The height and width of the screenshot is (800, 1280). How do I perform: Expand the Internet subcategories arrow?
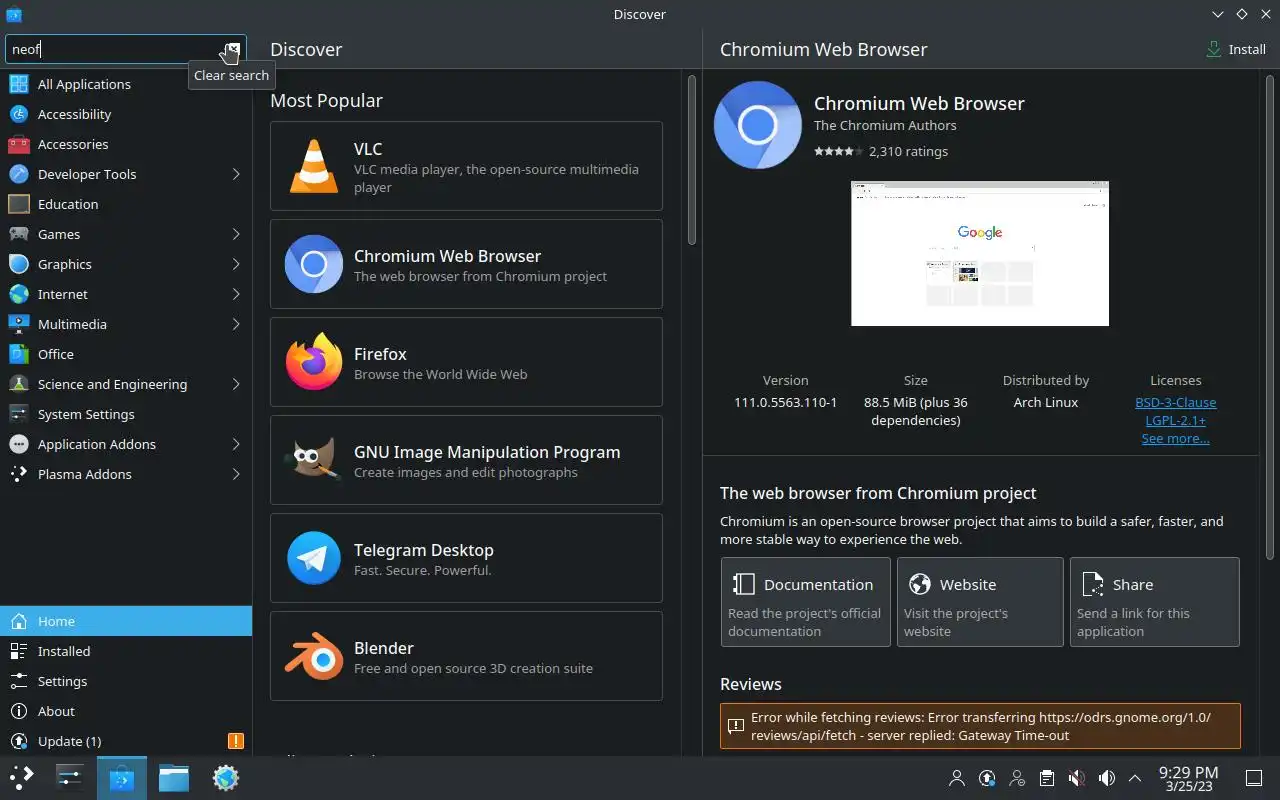click(236, 294)
